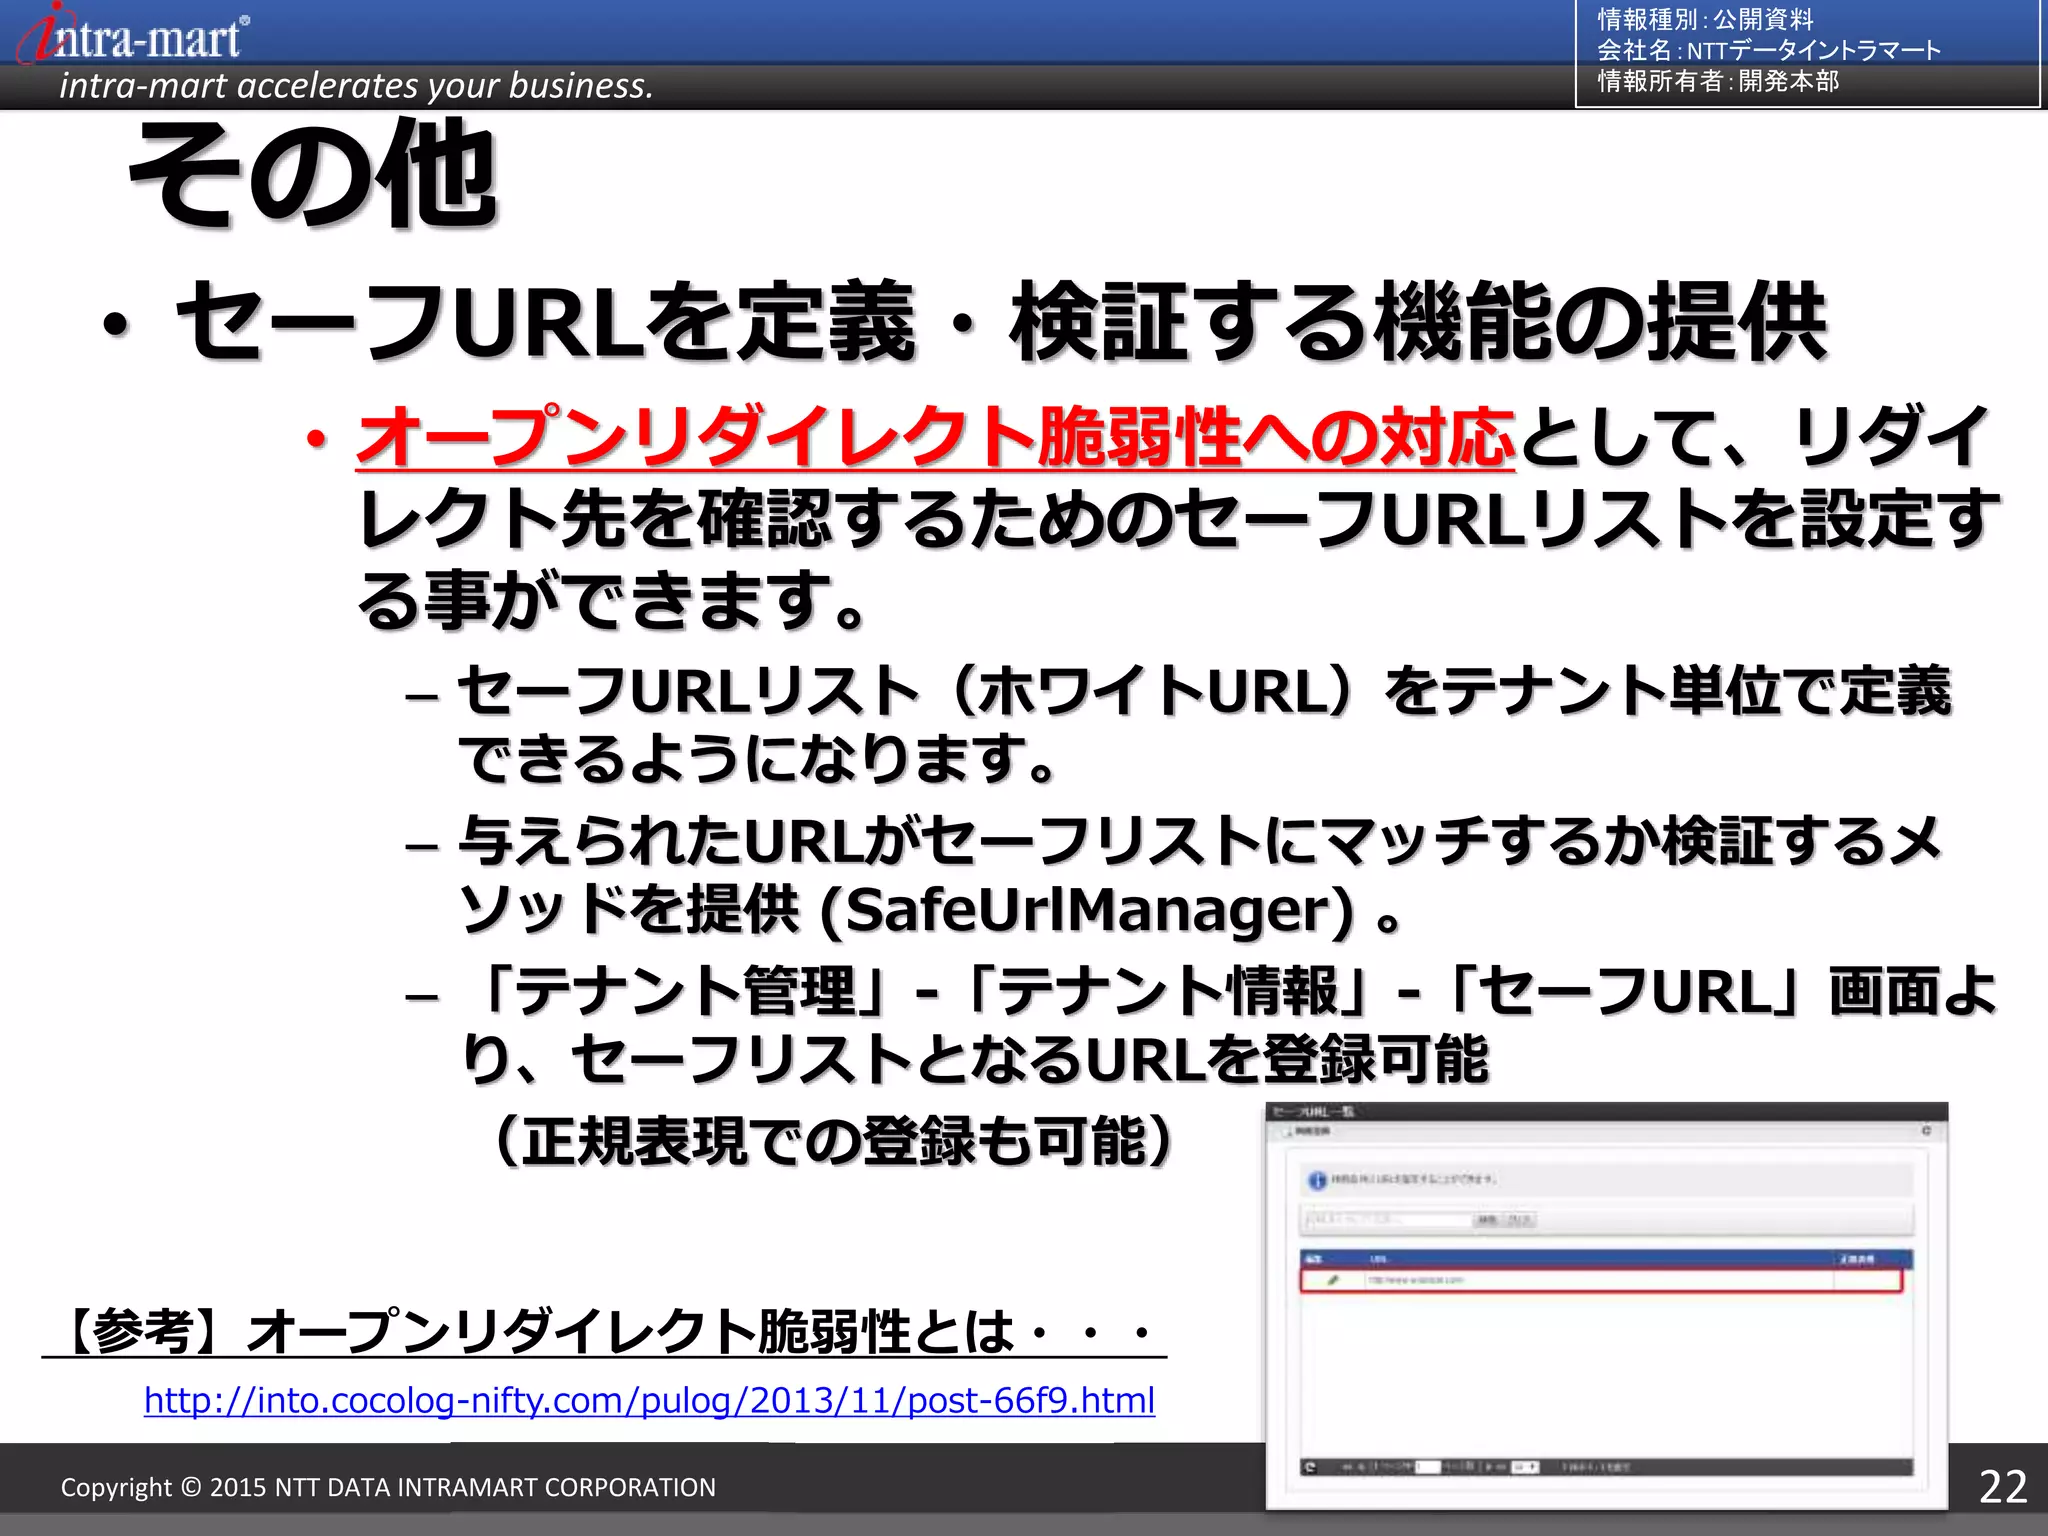Image resolution: width=2048 pixels, height=1536 pixels.
Task: Click the tagline intra-mart accelerates your business
Action: coord(356,86)
